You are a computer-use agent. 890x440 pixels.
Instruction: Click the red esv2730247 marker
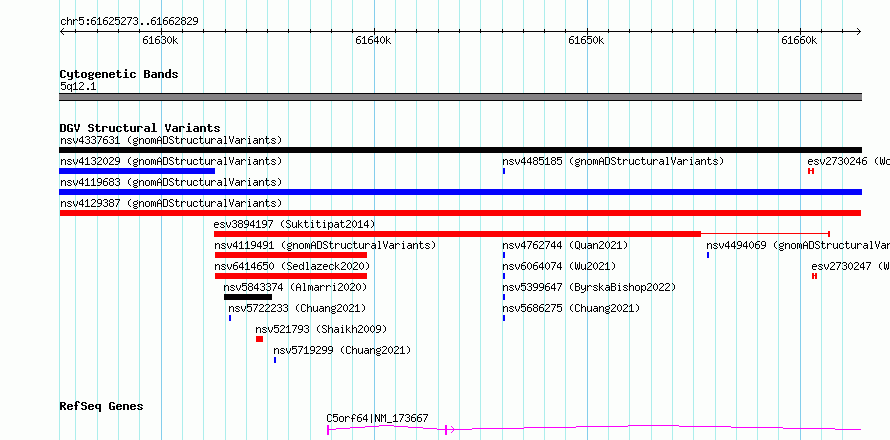pos(815,276)
